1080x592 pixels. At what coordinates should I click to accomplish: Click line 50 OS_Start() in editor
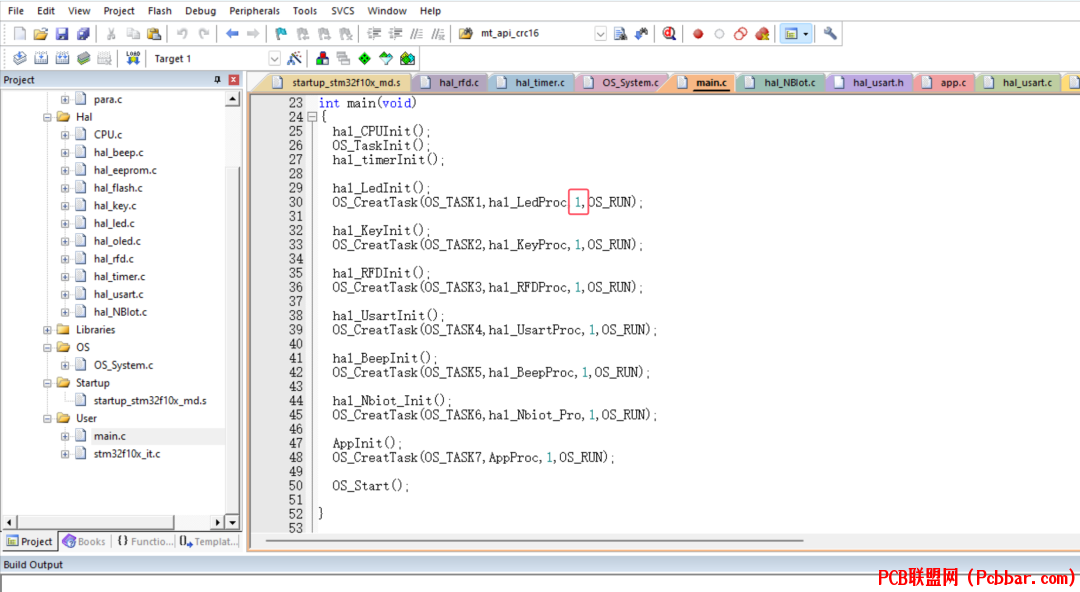(371, 486)
